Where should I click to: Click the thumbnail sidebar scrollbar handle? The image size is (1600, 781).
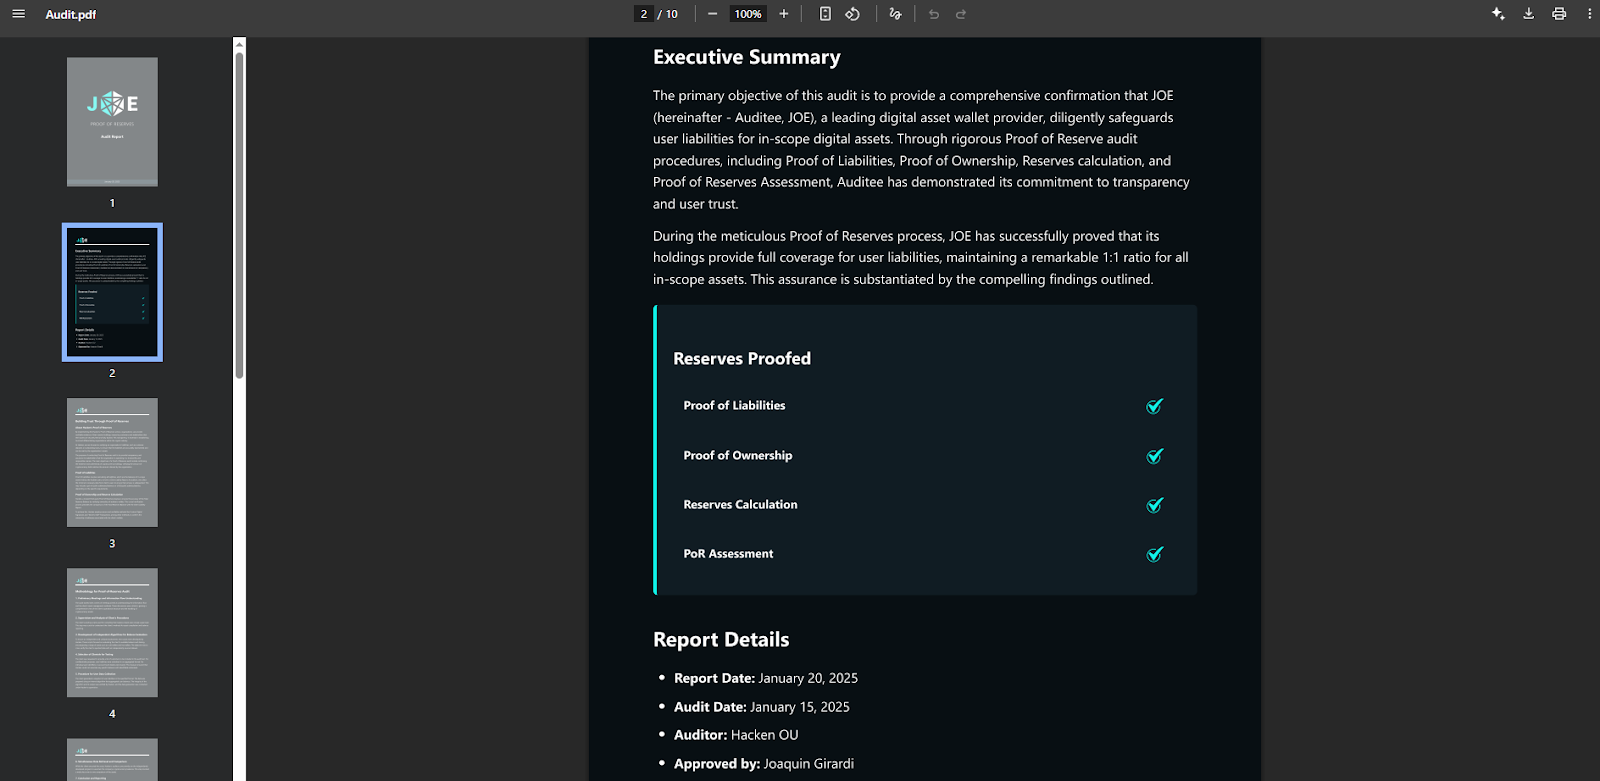point(239,215)
